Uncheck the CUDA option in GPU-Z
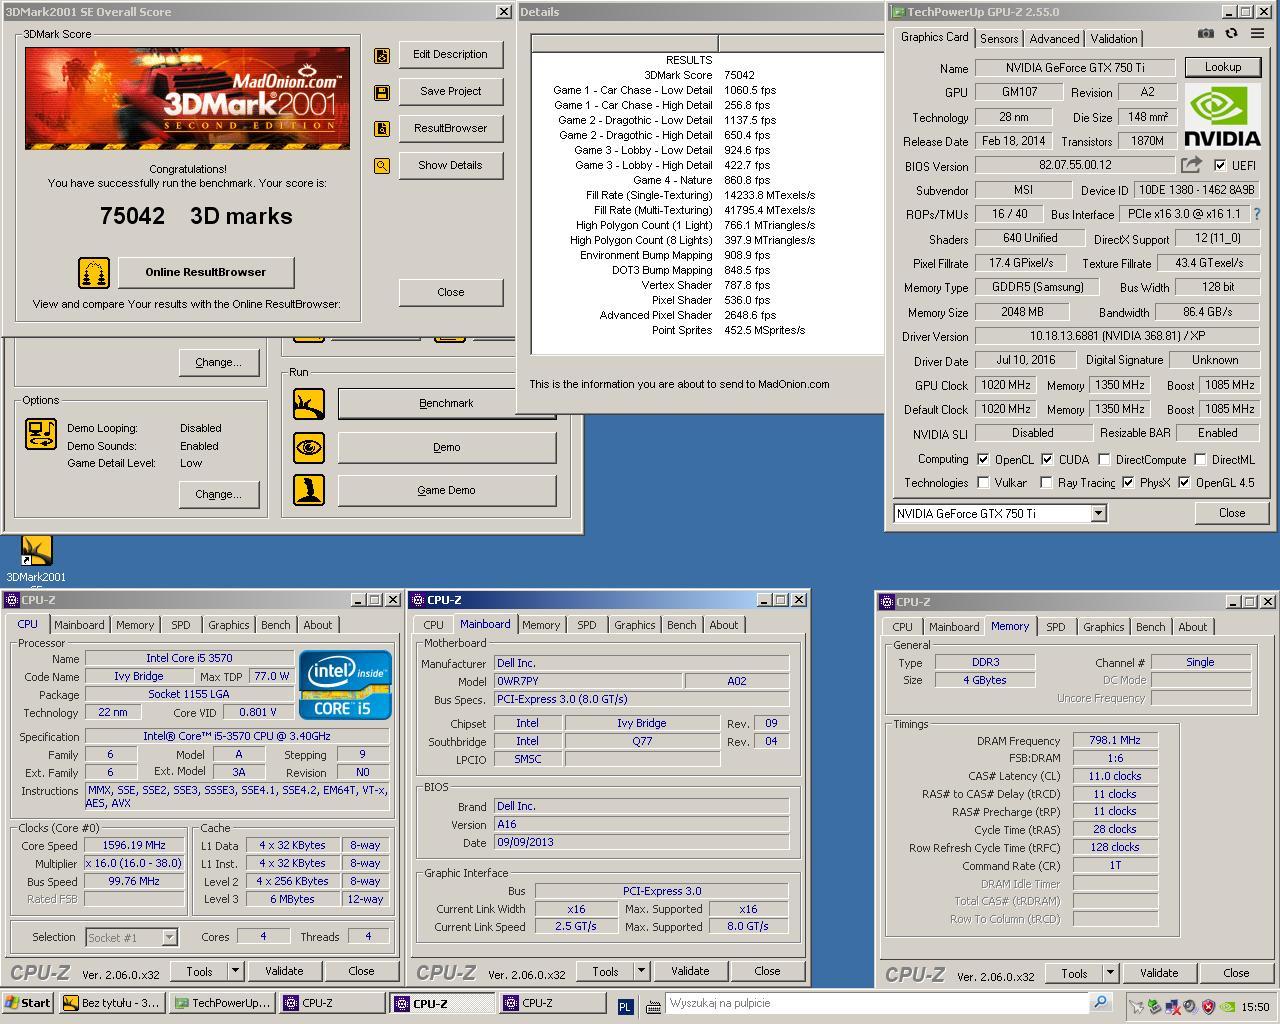This screenshot has width=1280, height=1024. click(x=1047, y=459)
